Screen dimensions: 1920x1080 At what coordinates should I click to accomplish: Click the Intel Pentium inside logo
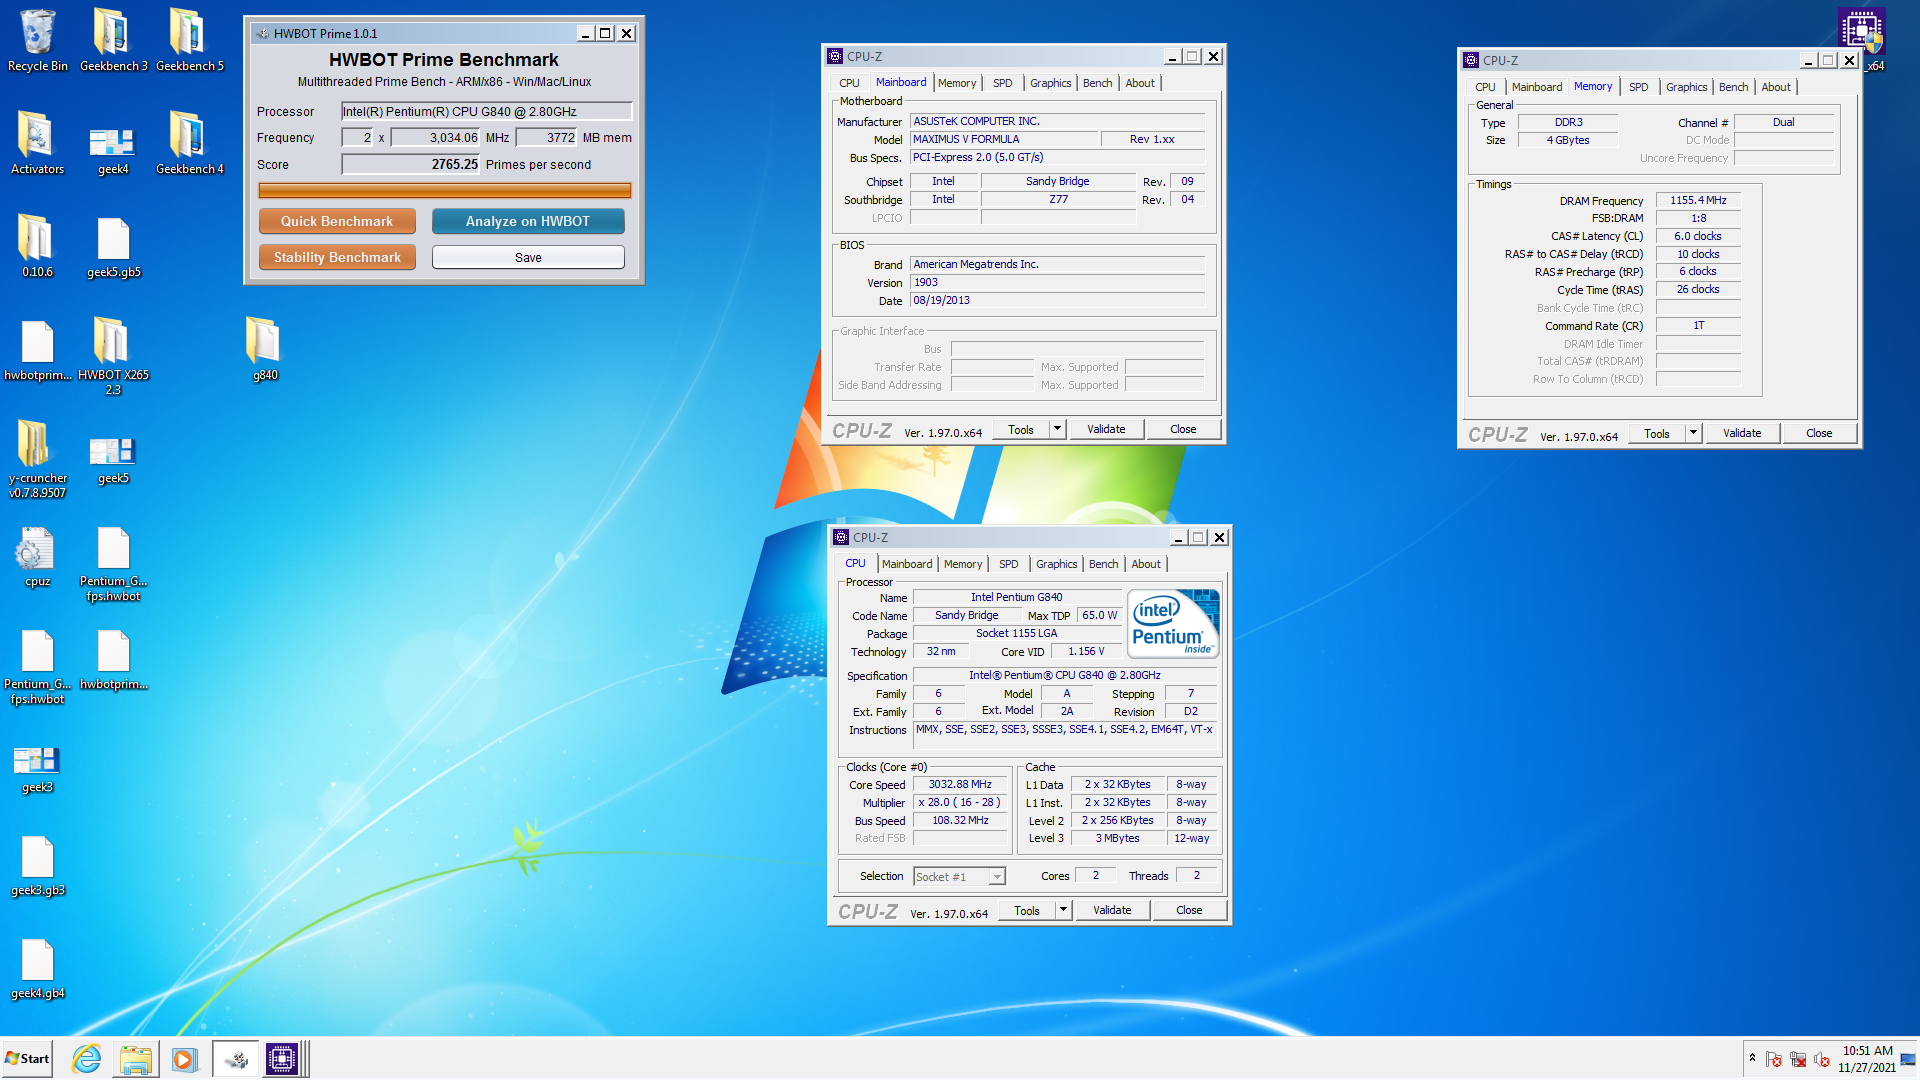pos(1173,623)
